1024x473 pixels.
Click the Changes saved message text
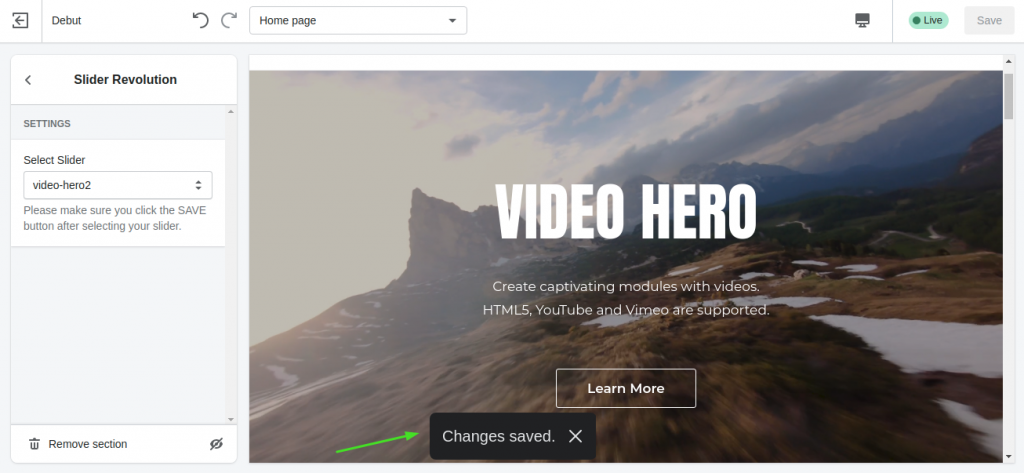[498, 436]
